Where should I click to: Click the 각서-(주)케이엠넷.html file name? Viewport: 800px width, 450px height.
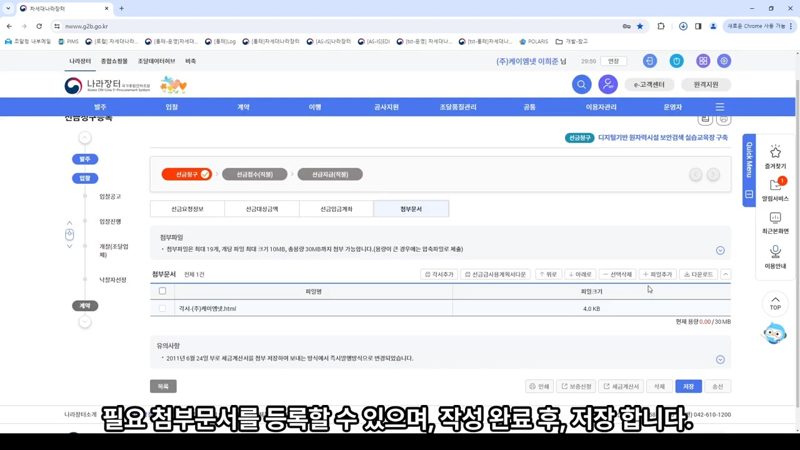[x=207, y=308]
